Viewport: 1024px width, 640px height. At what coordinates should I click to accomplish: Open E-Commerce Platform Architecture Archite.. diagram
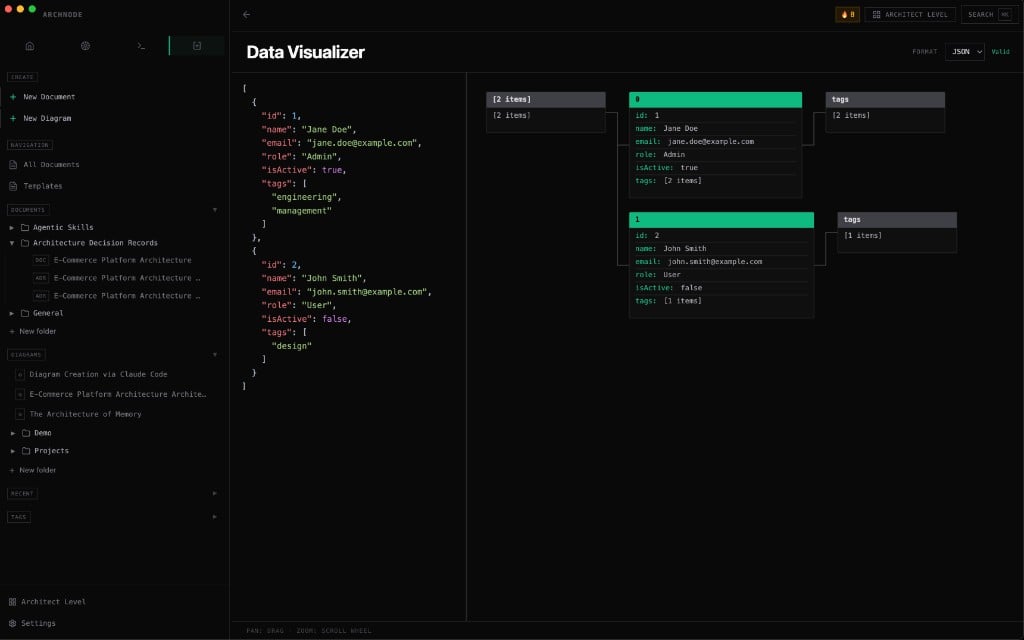pos(118,394)
